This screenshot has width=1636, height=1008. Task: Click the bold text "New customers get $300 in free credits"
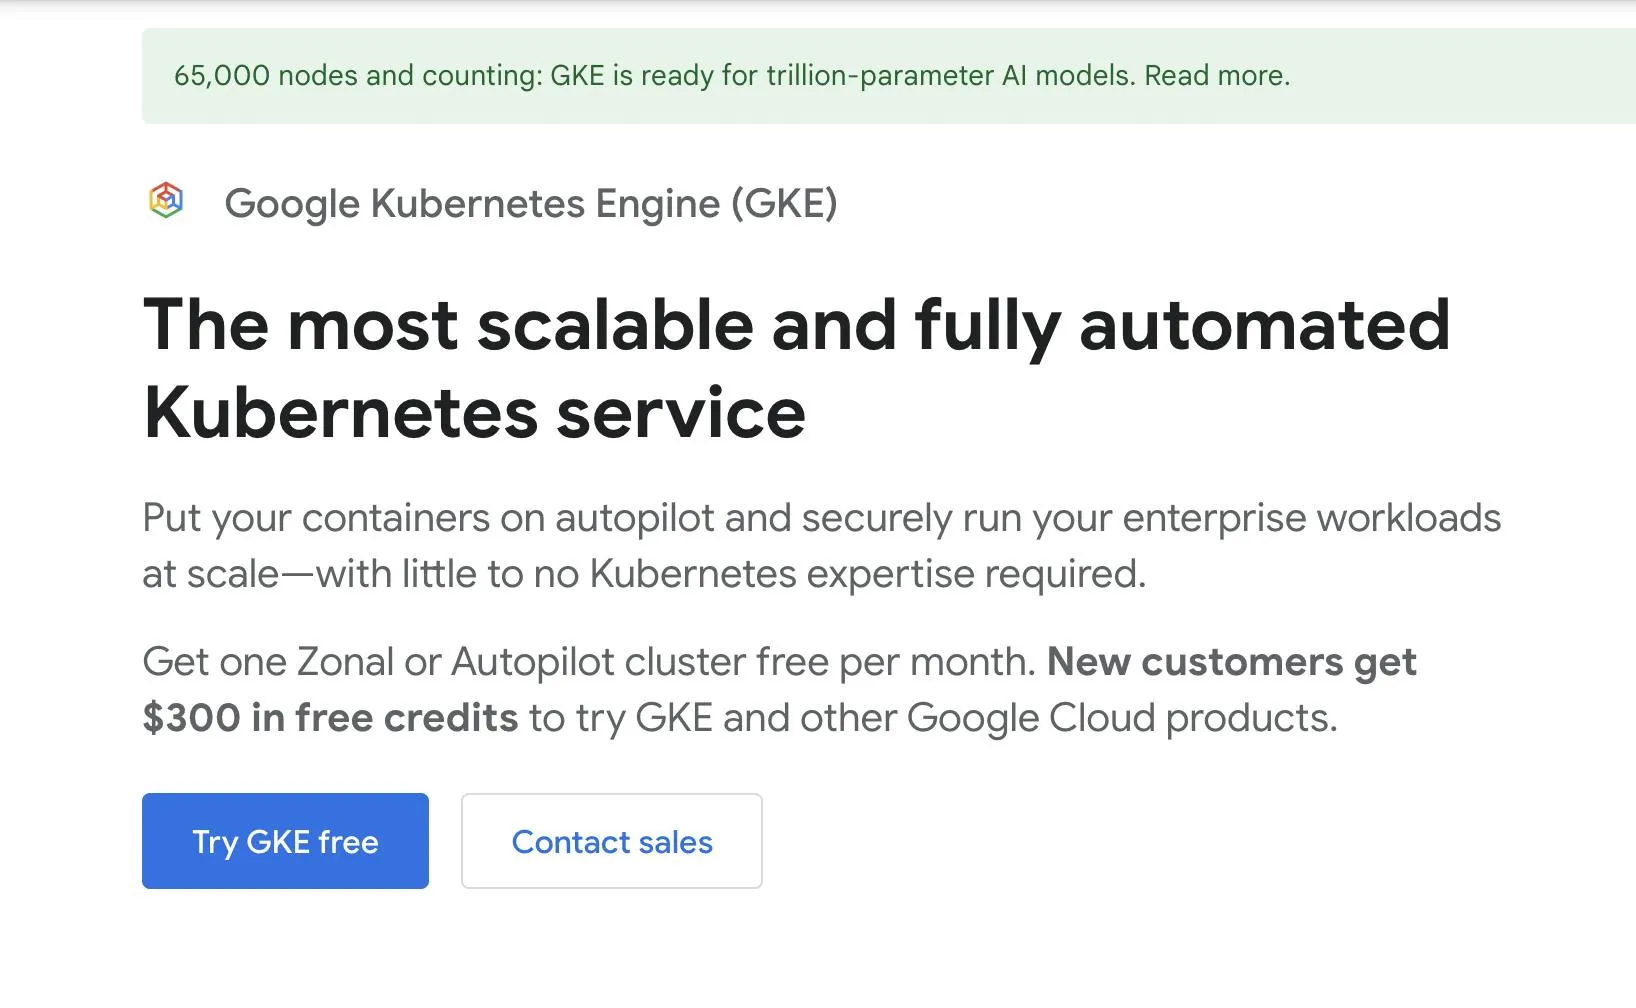[780, 690]
